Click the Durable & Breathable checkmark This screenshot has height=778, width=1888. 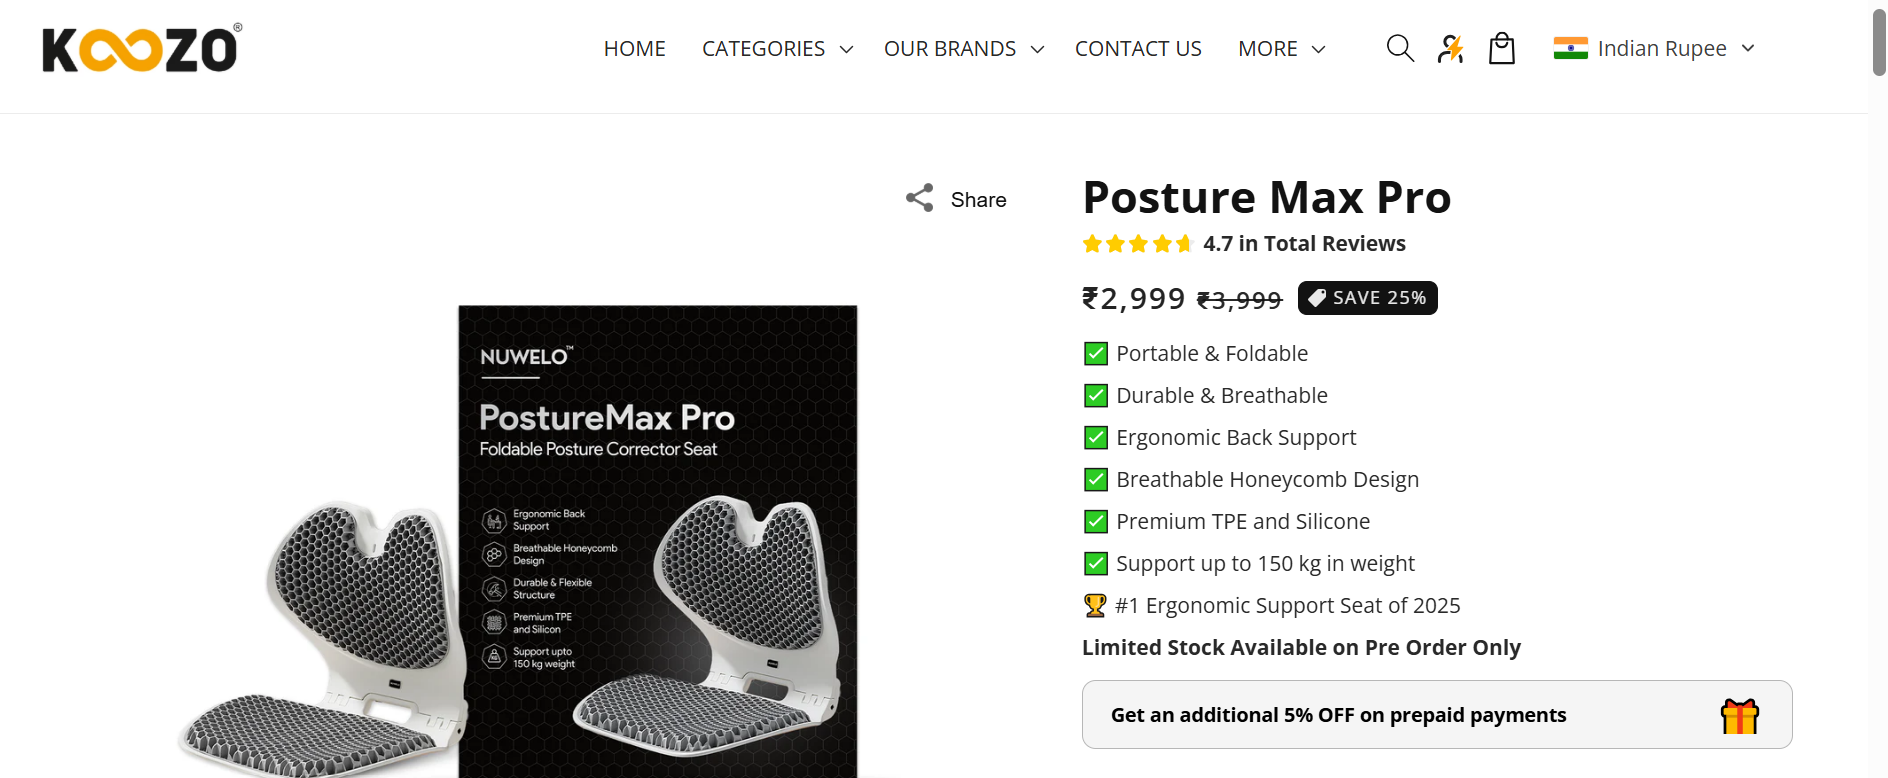pos(1096,395)
